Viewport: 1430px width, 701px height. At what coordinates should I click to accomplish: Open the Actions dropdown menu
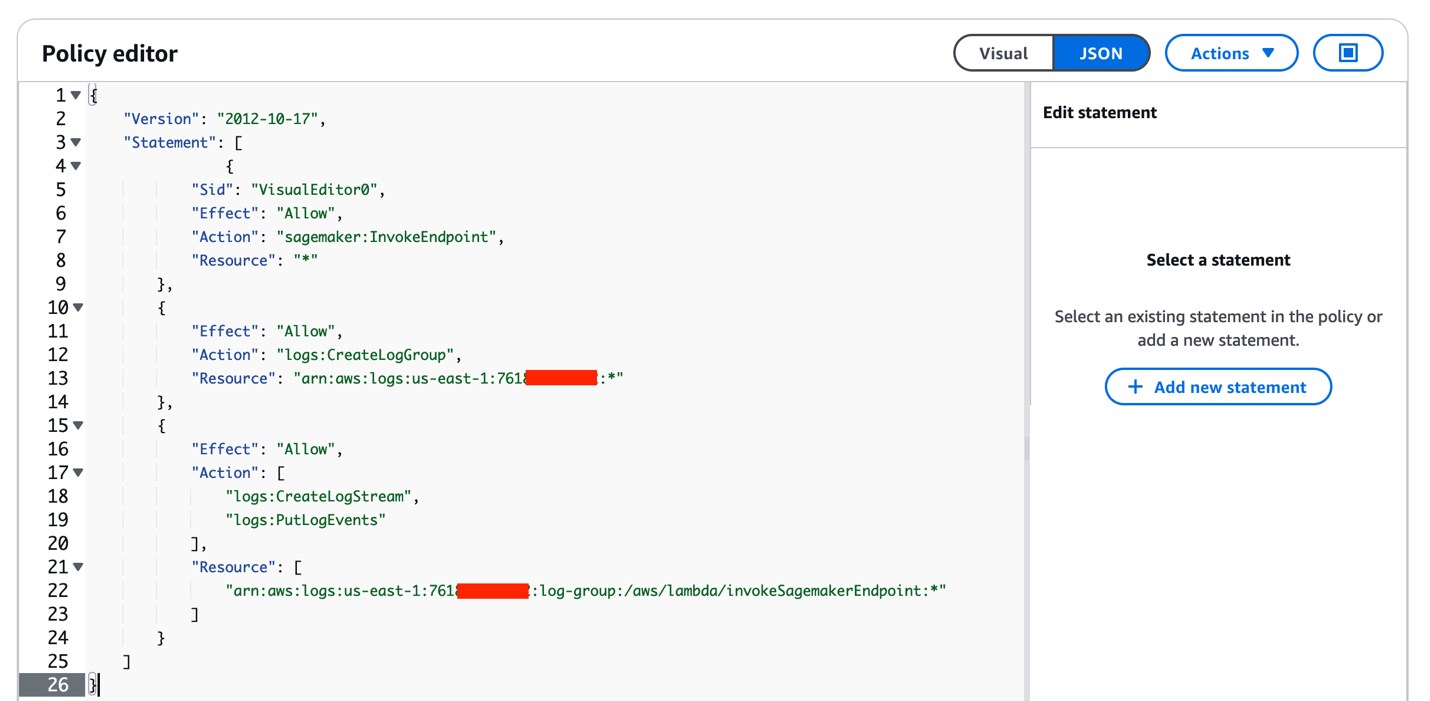pos(1231,53)
